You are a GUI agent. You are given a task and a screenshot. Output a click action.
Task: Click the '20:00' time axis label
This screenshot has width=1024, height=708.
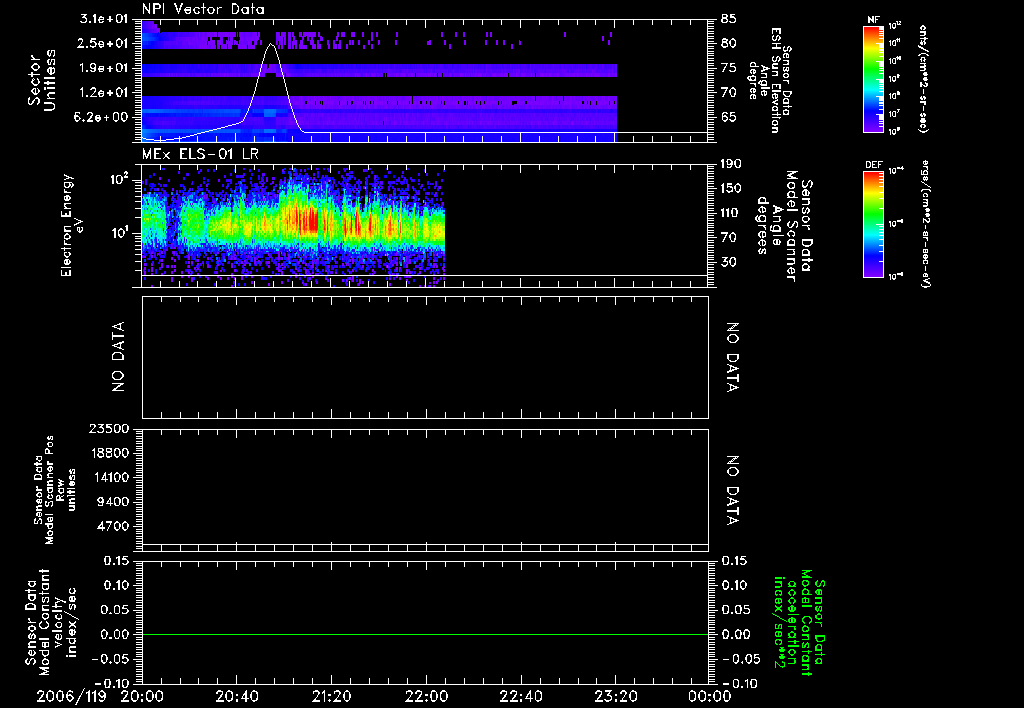tap(142, 696)
